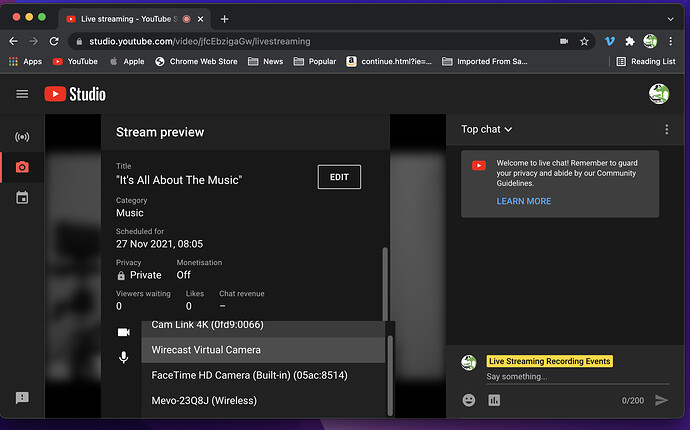Click the EDIT button
690x430 pixels.
[x=339, y=177]
